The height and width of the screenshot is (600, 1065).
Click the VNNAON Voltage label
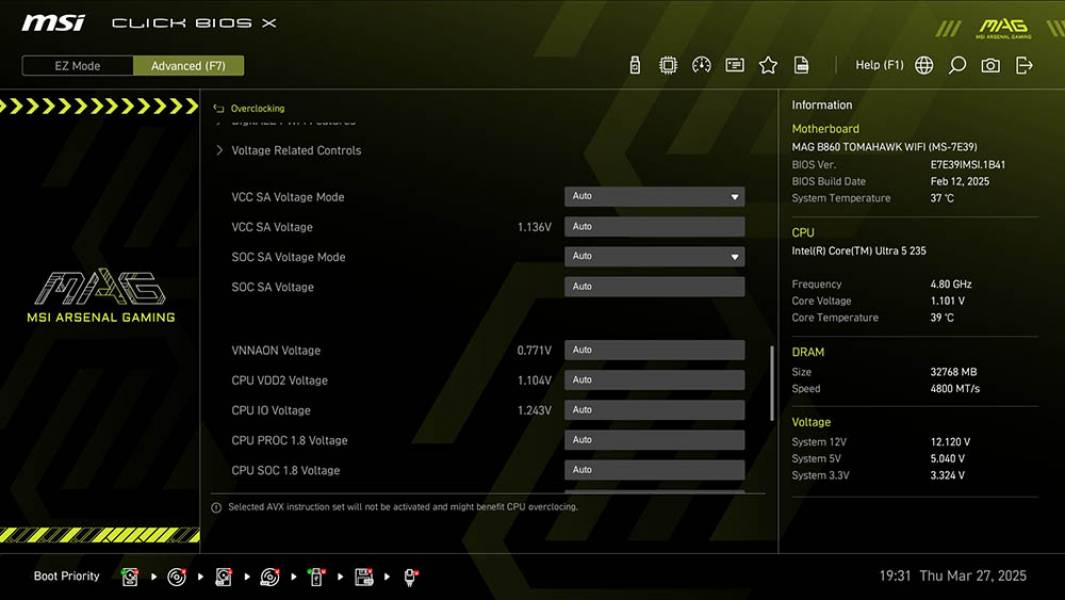click(x=275, y=351)
